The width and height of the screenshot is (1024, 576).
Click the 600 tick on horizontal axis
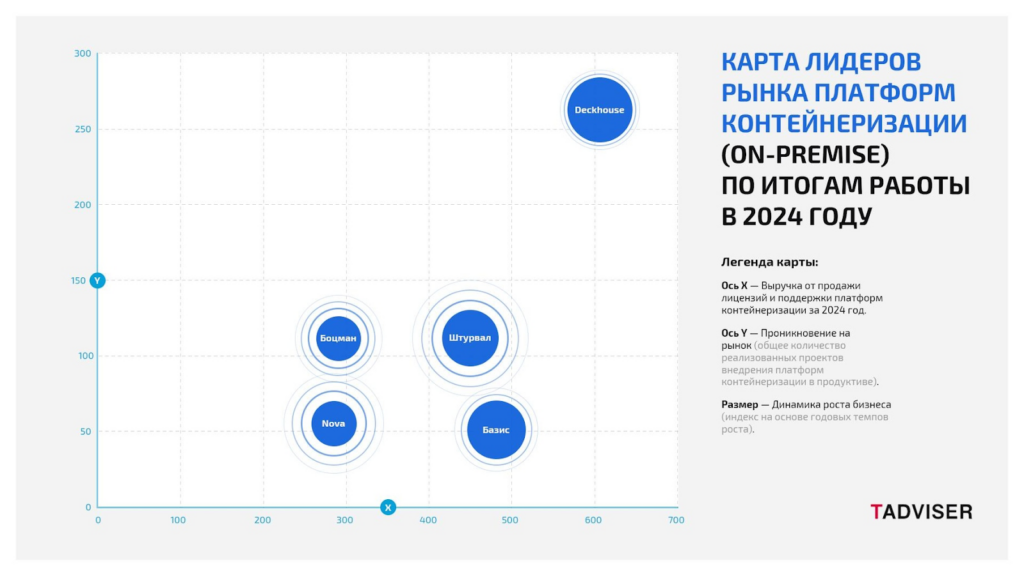593,521
